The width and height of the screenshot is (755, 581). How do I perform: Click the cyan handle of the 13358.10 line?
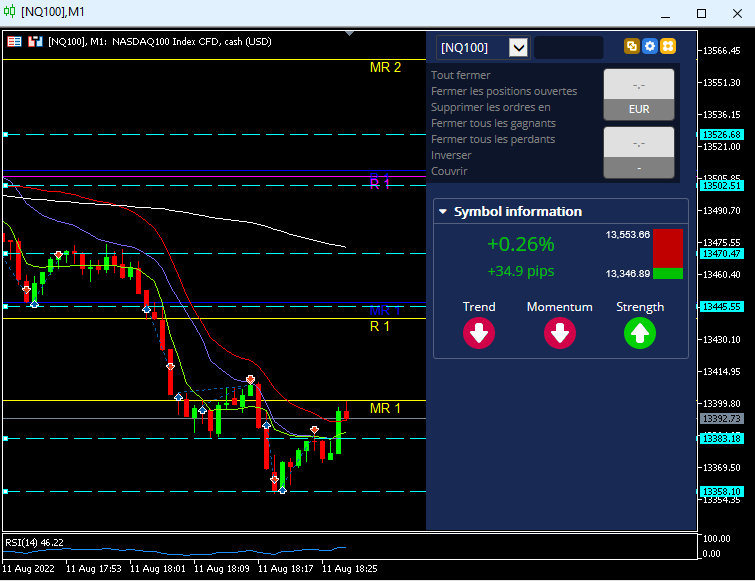click(6, 491)
